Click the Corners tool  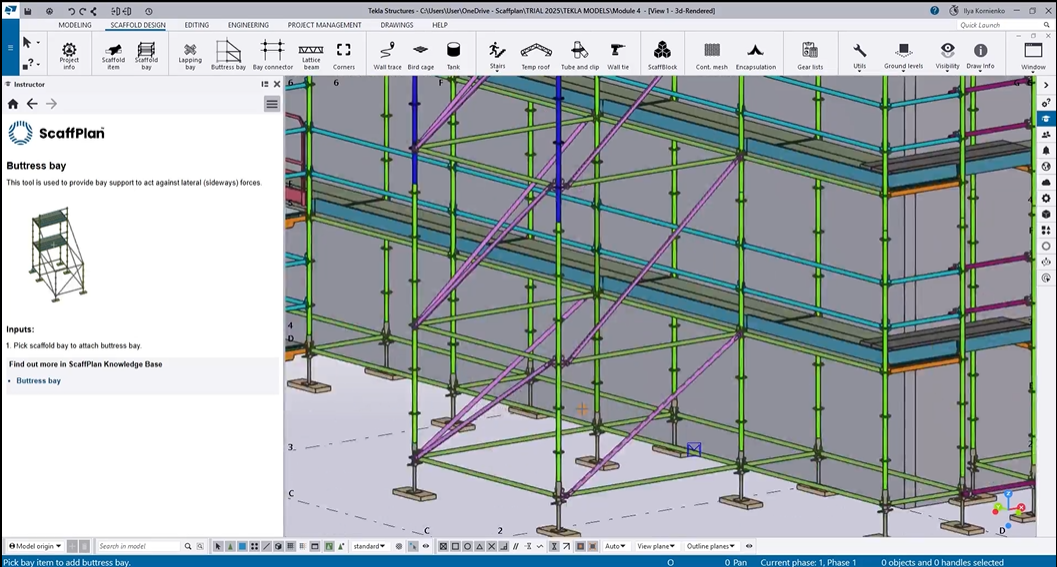pyautogui.click(x=344, y=55)
